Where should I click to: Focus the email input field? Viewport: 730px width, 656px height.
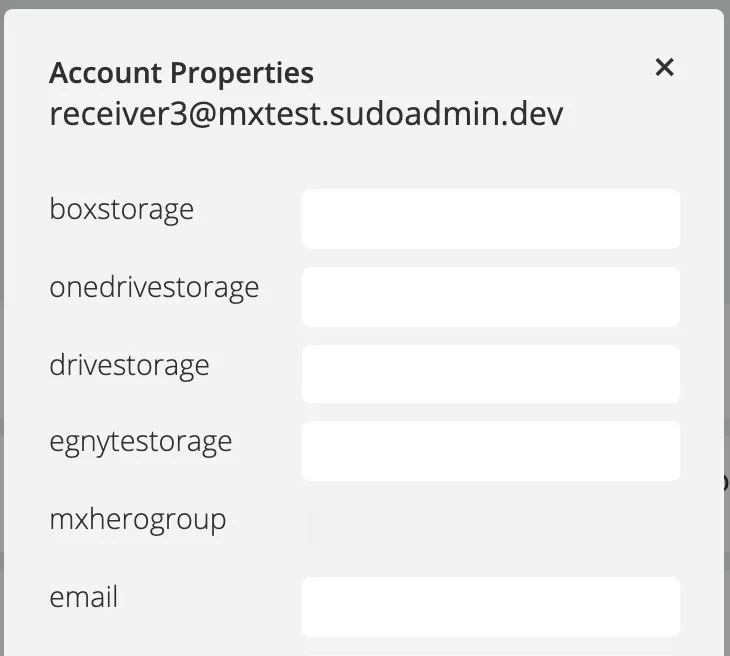tap(490, 606)
